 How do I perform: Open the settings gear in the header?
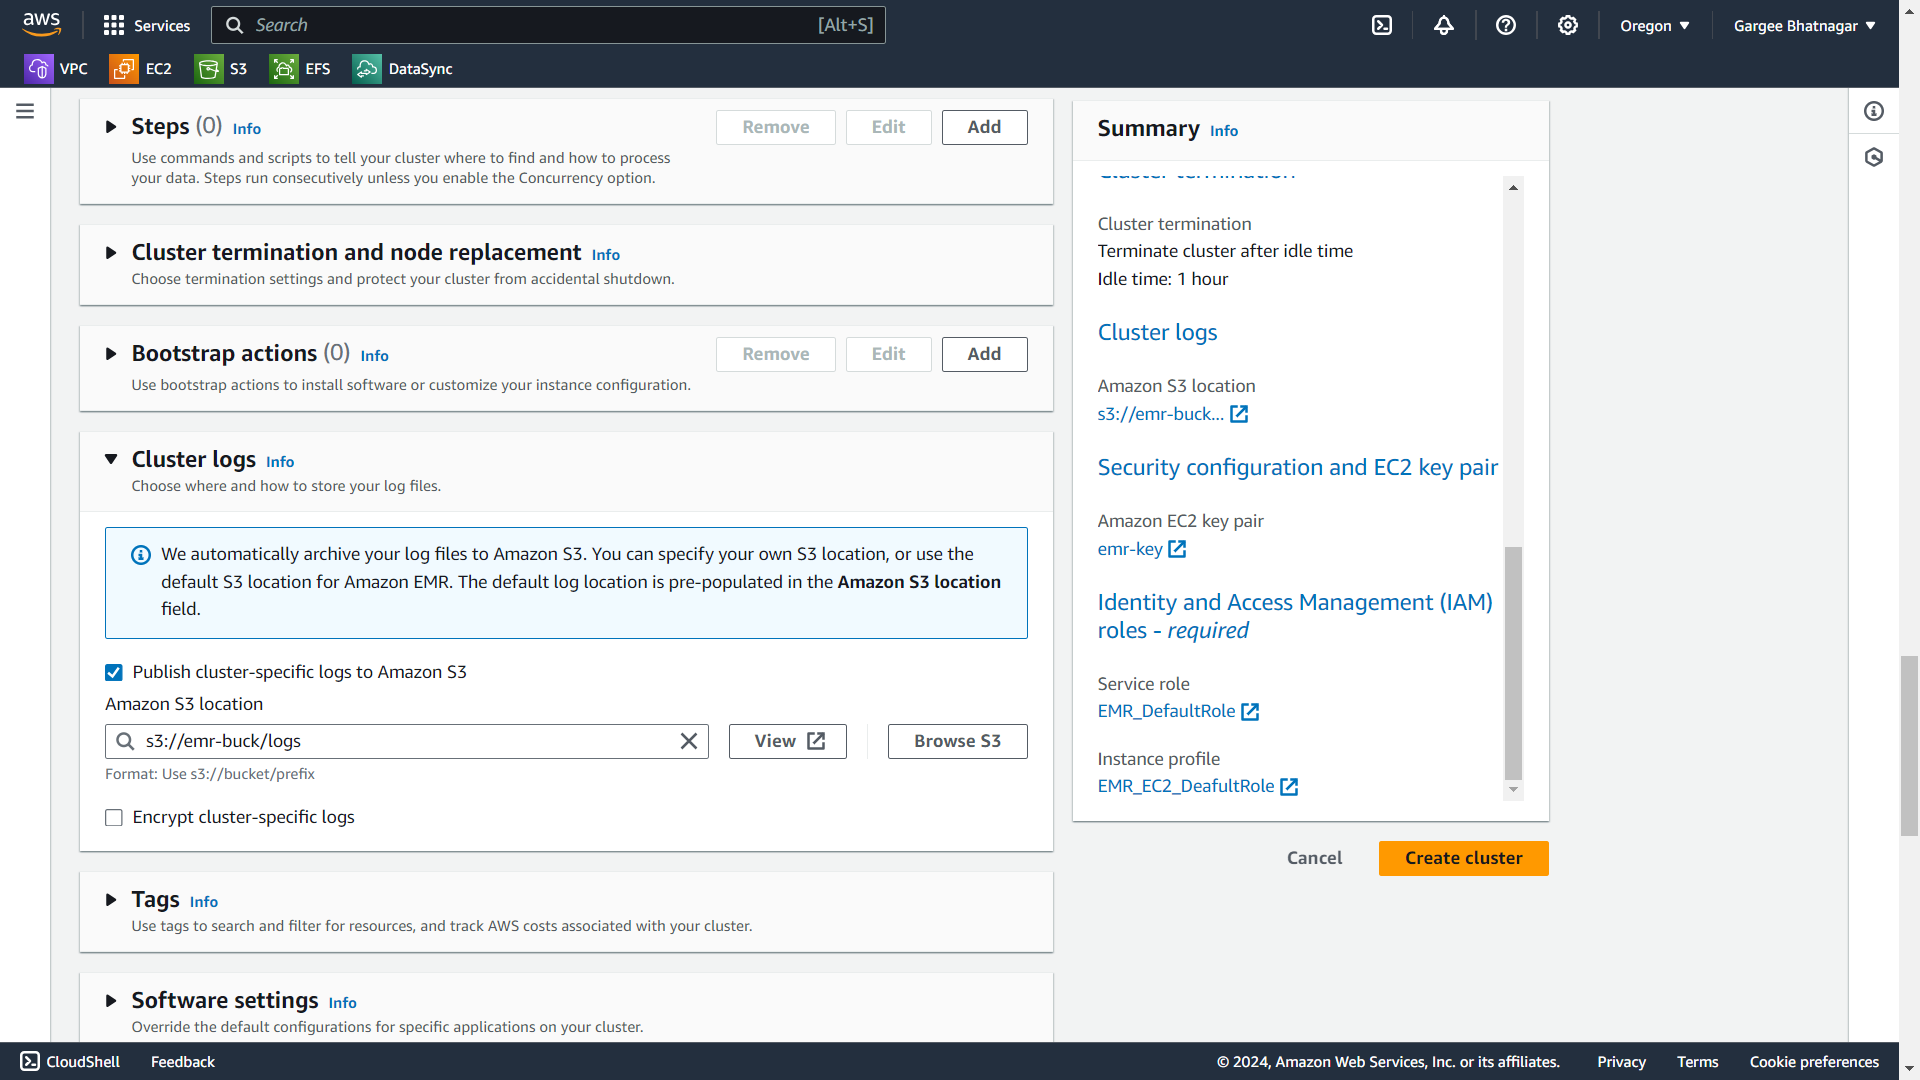1568,26
